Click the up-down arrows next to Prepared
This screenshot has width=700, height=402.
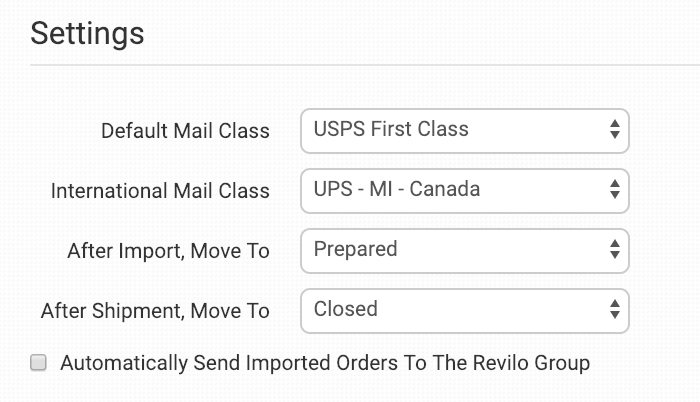coord(614,250)
